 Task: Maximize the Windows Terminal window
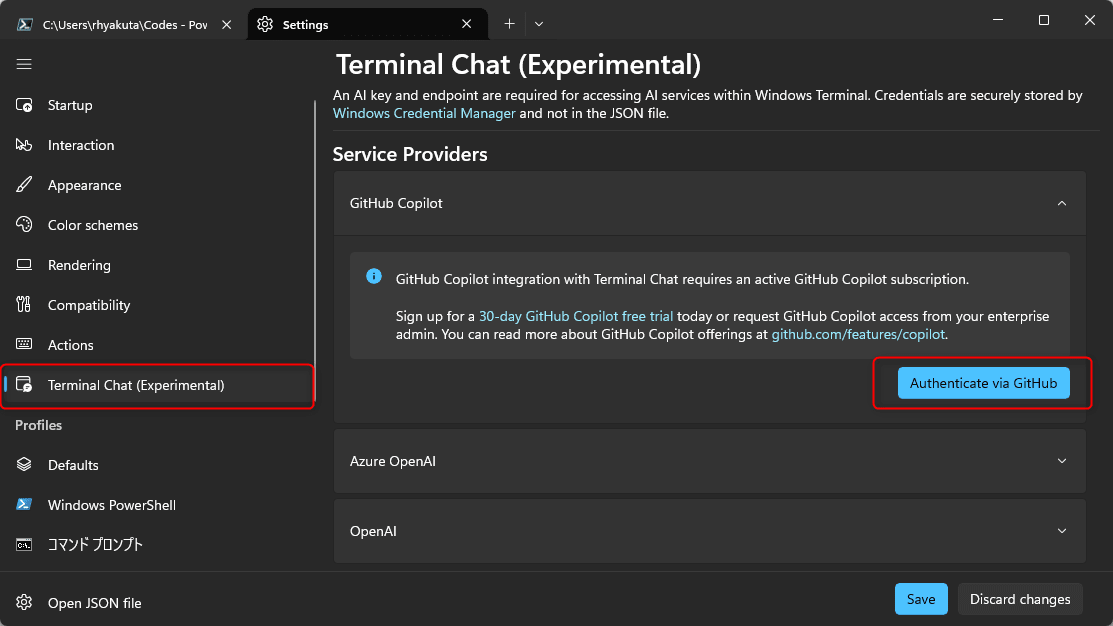[x=1043, y=20]
